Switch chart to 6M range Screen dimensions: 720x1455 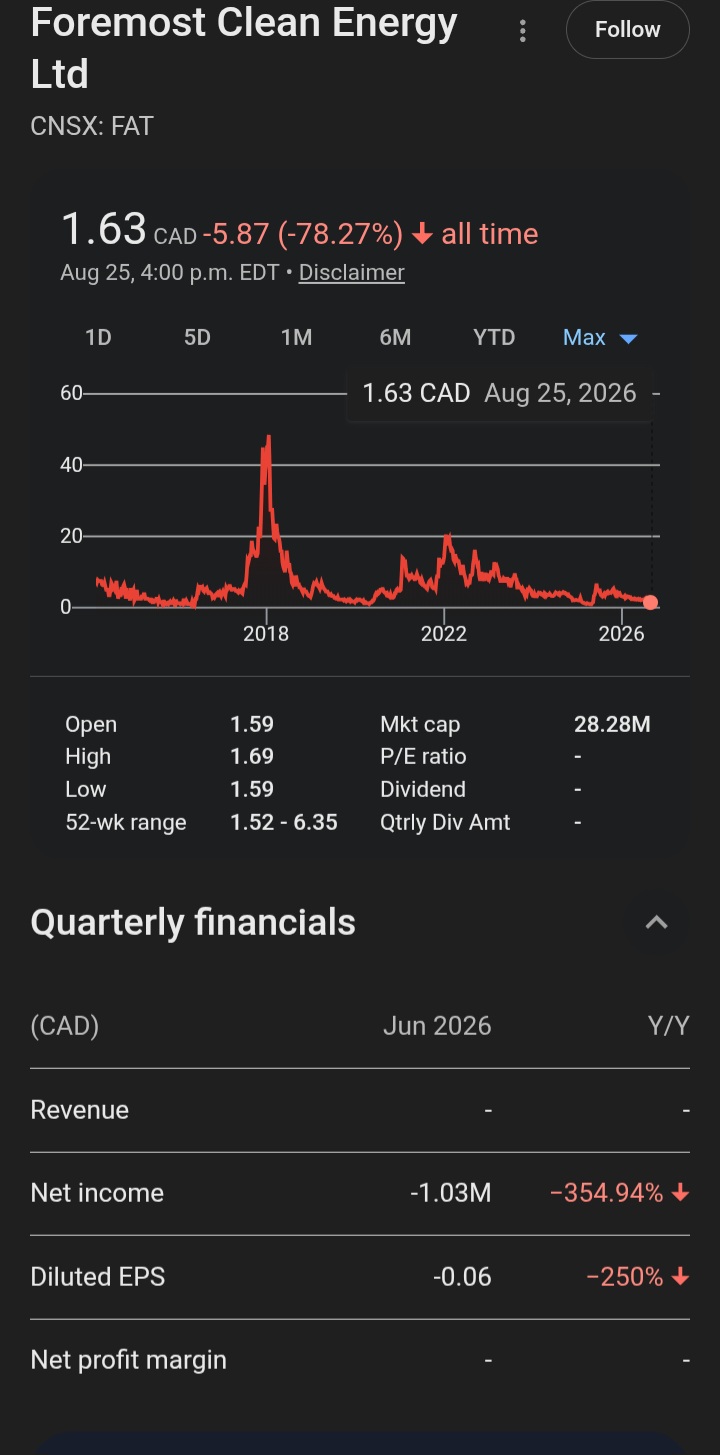pyautogui.click(x=395, y=338)
